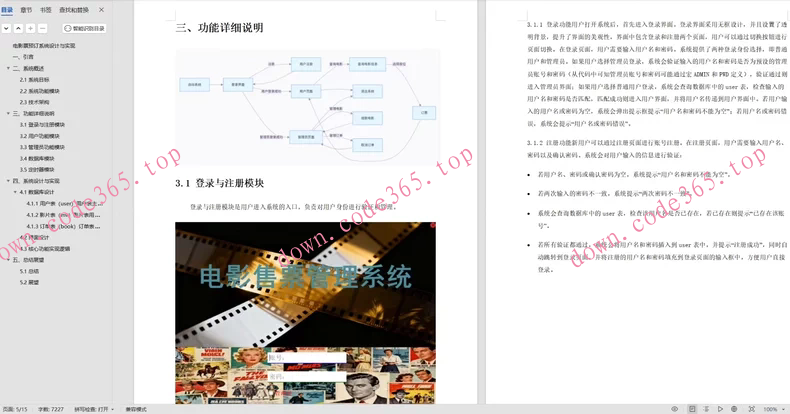Click the collapse-all up chevron icon
This screenshot has height=414, width=790.
click(18, 29)
